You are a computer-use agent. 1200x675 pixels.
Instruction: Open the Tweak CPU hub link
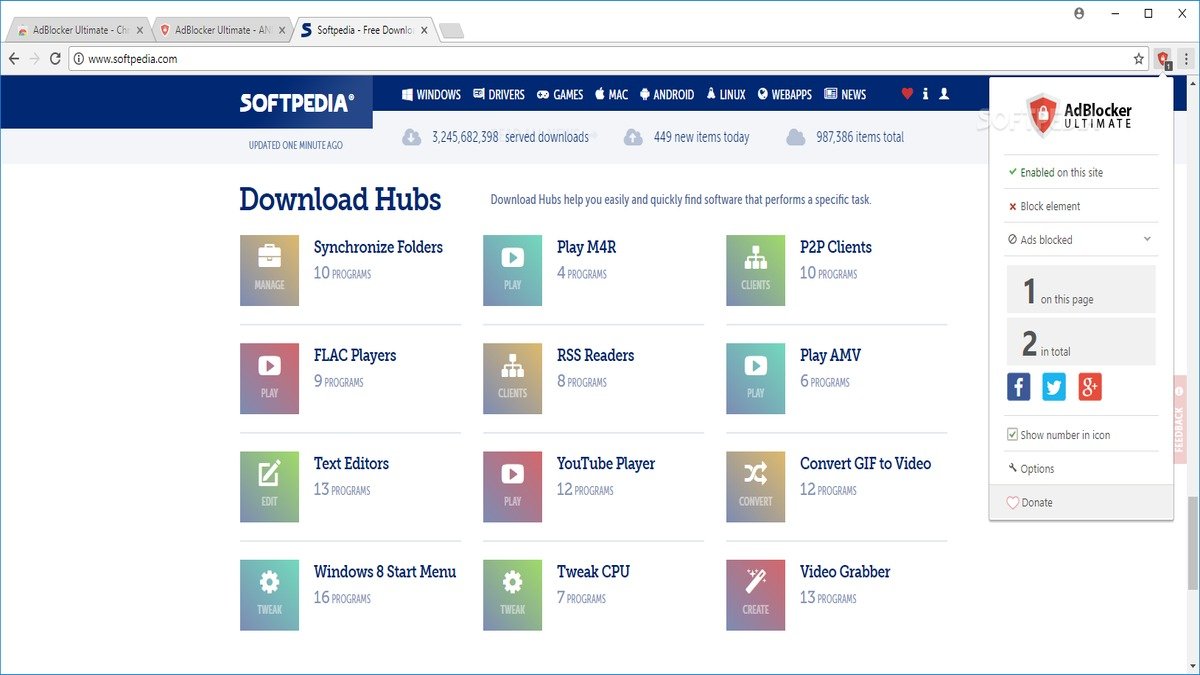593,571
